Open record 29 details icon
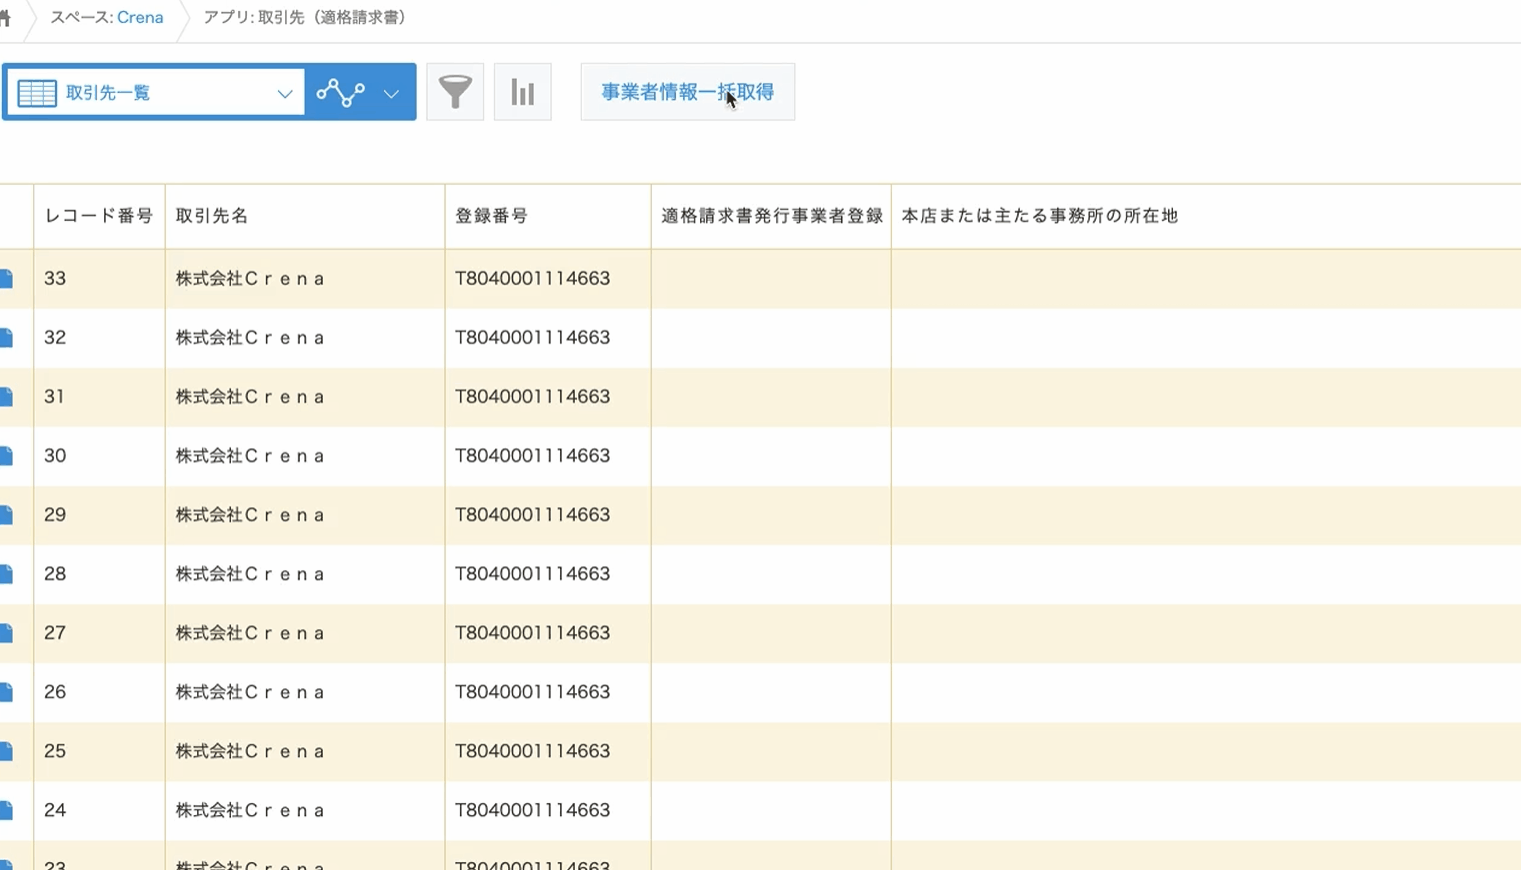 pos(7,515)
